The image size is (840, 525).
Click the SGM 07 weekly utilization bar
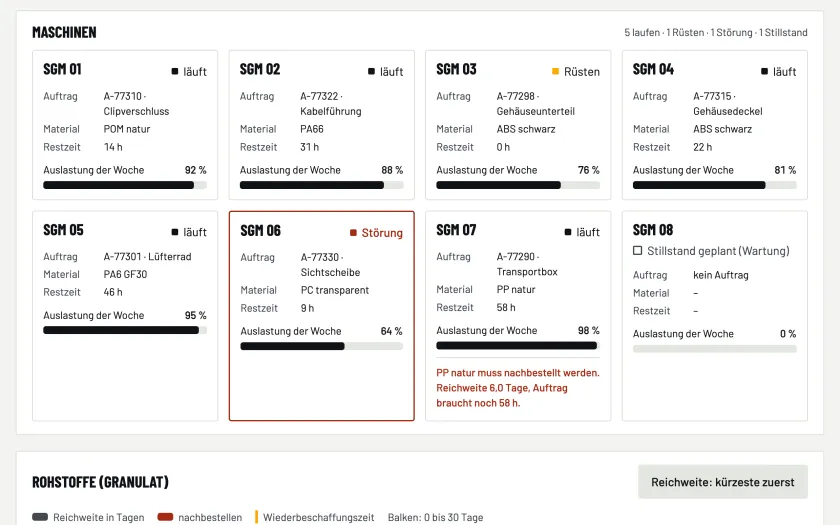518,346
